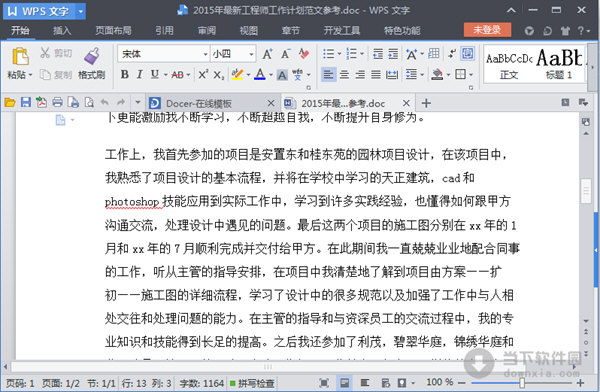Open the 开发工具 ribbon tab
Image resolution: width=600 pixels, height=392 pixels.
click(342, 30)
